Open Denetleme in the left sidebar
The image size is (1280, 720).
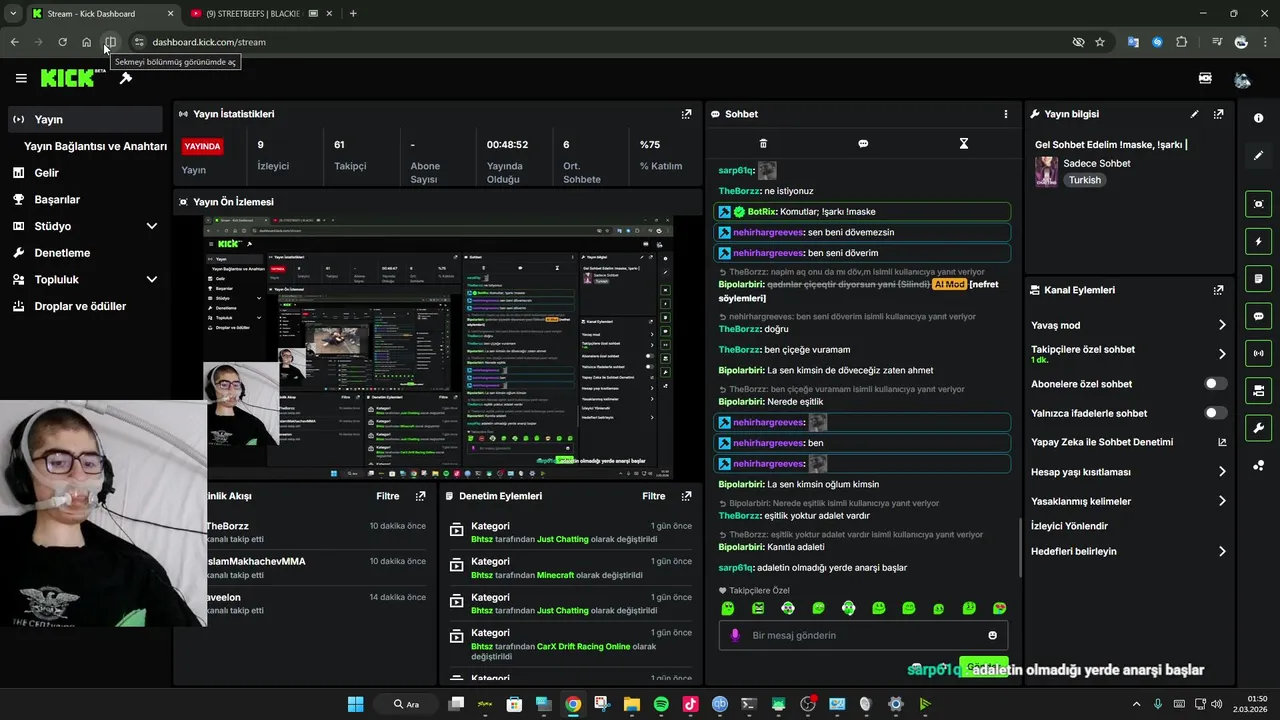(86, 253)
